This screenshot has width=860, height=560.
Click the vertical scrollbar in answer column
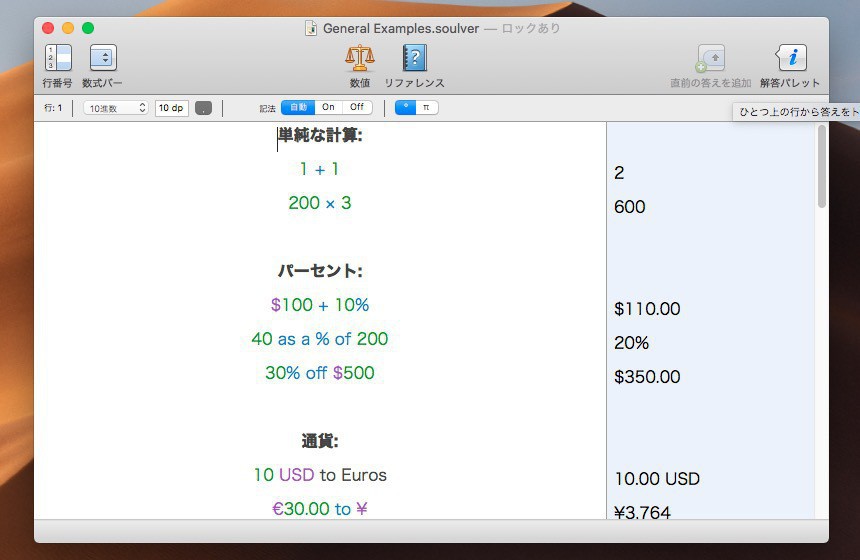point(821,166)
